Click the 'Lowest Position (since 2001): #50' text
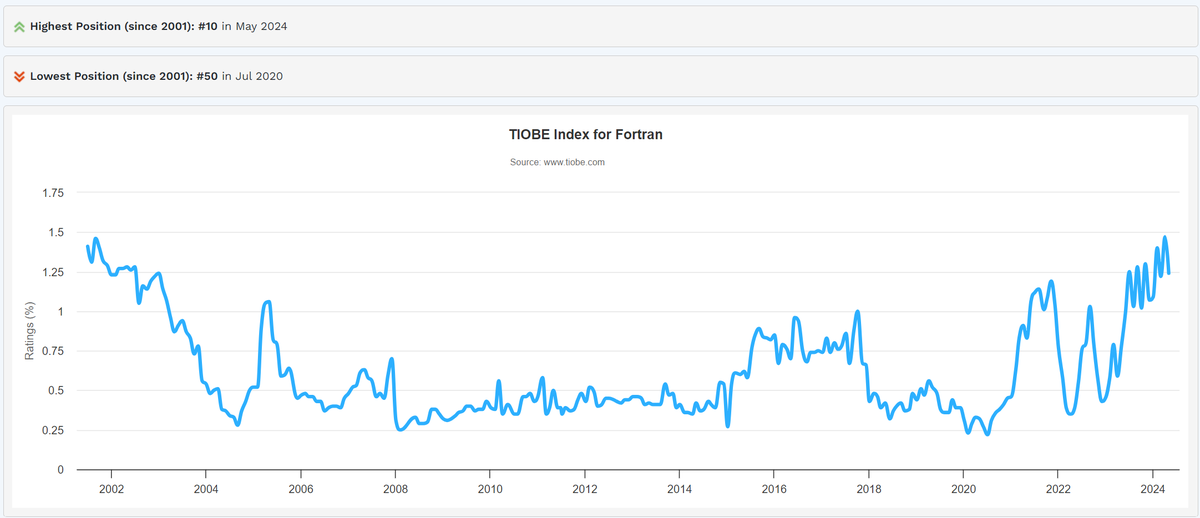The height and width of the screenshot is (518, 1200). point(124,76)
